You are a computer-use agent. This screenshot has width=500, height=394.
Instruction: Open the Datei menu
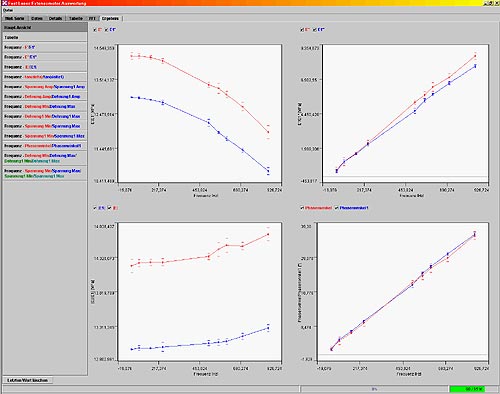8,10
